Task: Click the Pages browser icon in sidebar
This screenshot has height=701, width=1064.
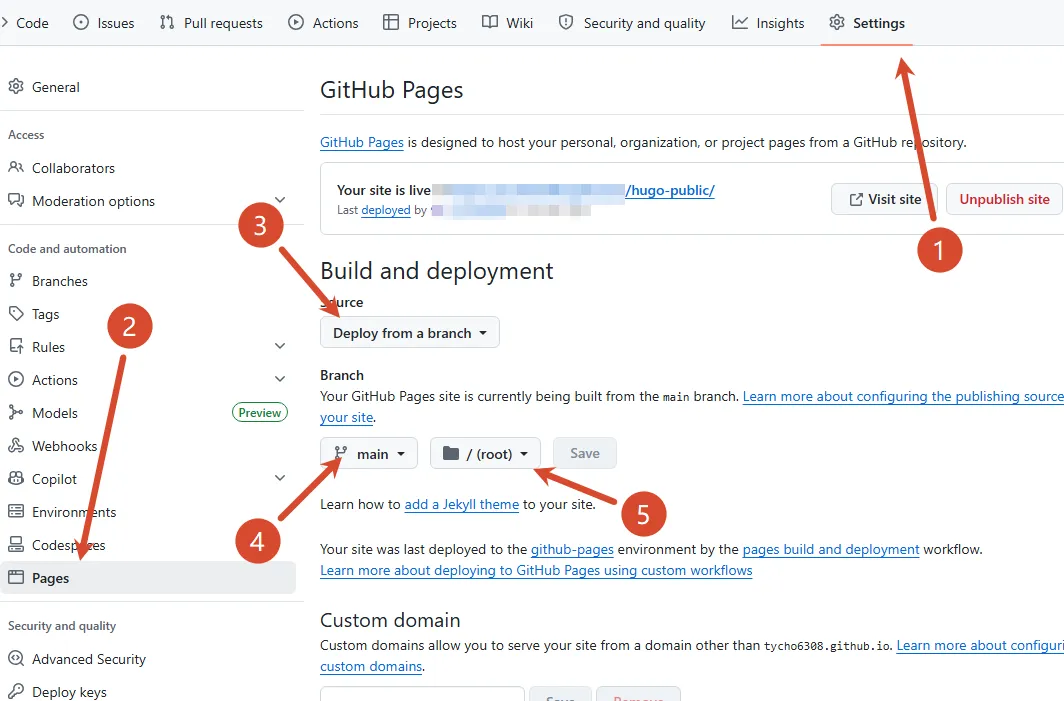Action: click(16, 577)
